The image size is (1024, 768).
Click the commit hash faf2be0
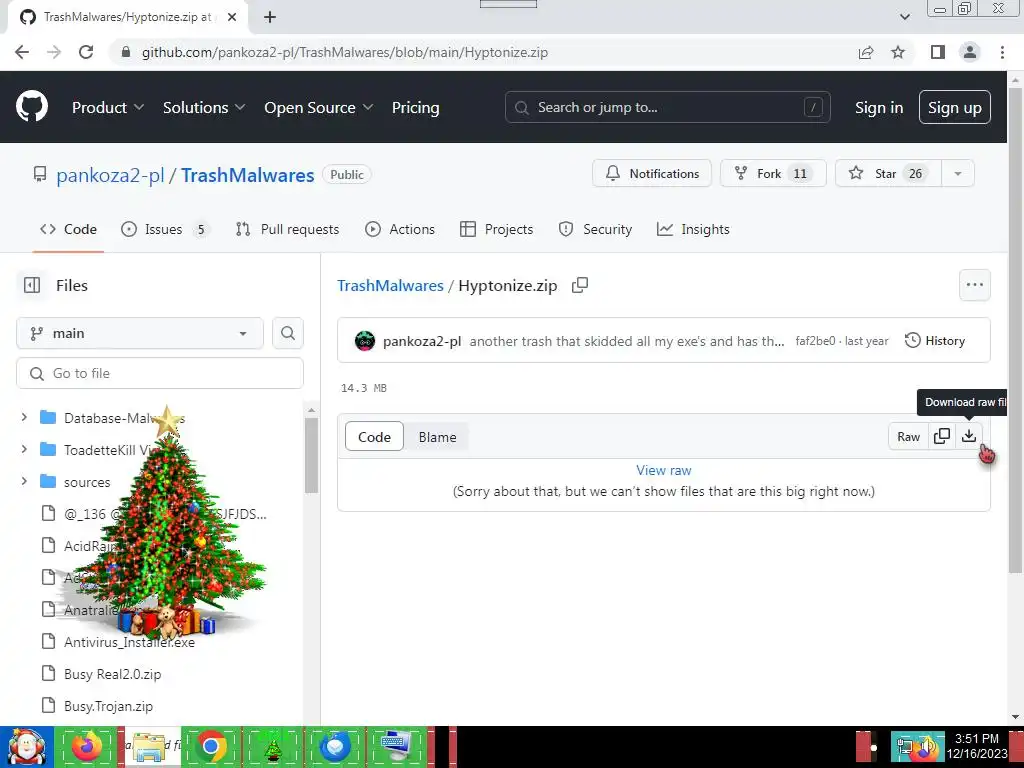tap(815, 341)
